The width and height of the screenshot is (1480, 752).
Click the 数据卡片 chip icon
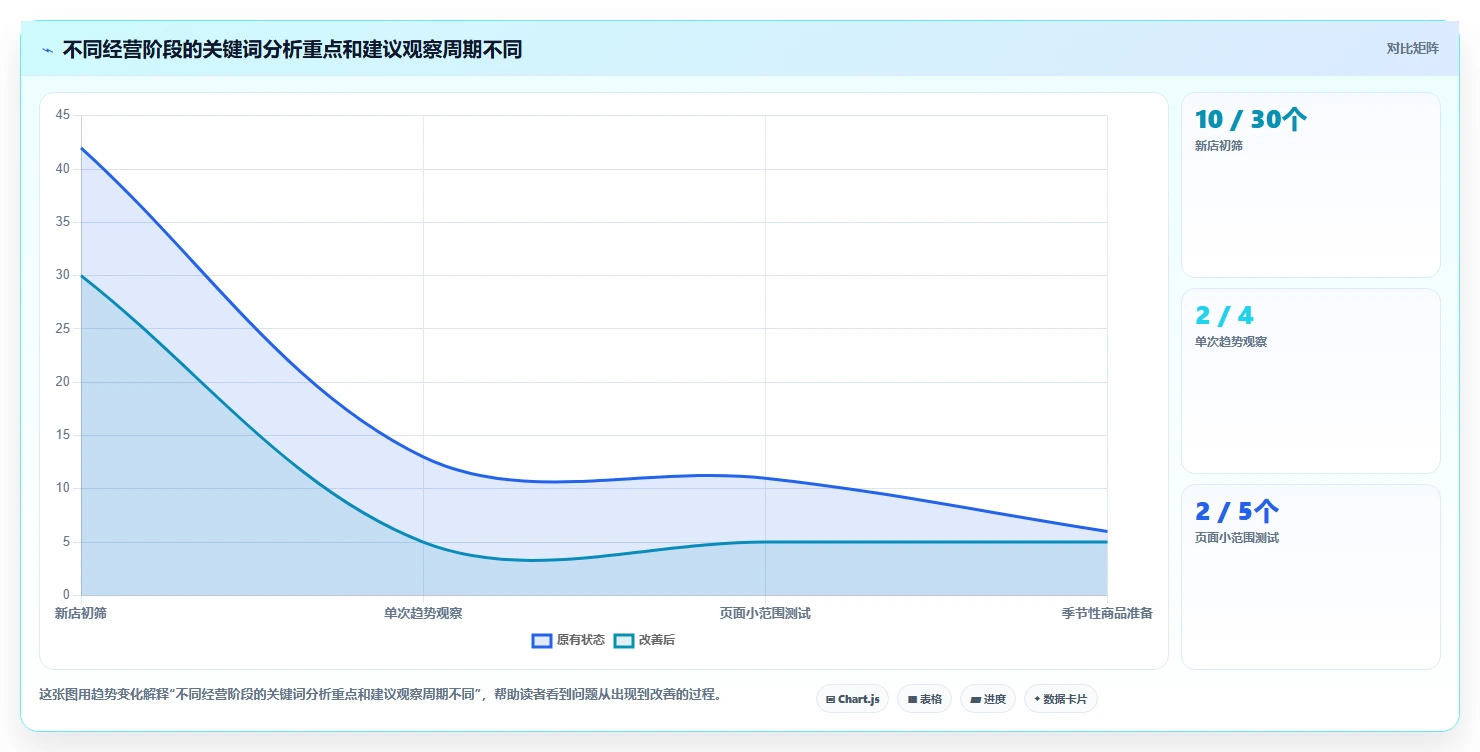point(1037,699)
